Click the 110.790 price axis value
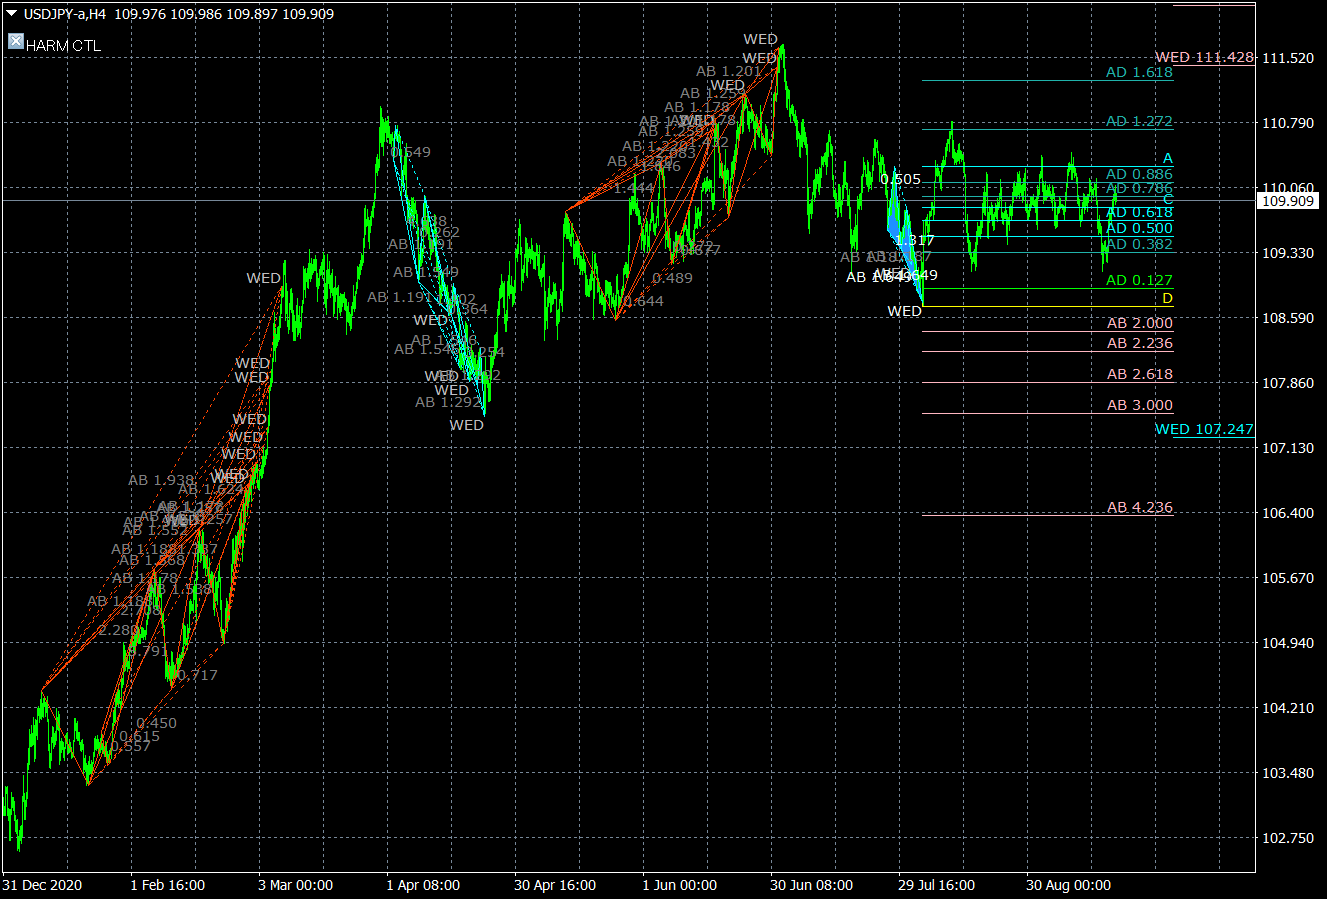Image resolution: width=1327 pixels, height=899 pixels. [1288, 123]
